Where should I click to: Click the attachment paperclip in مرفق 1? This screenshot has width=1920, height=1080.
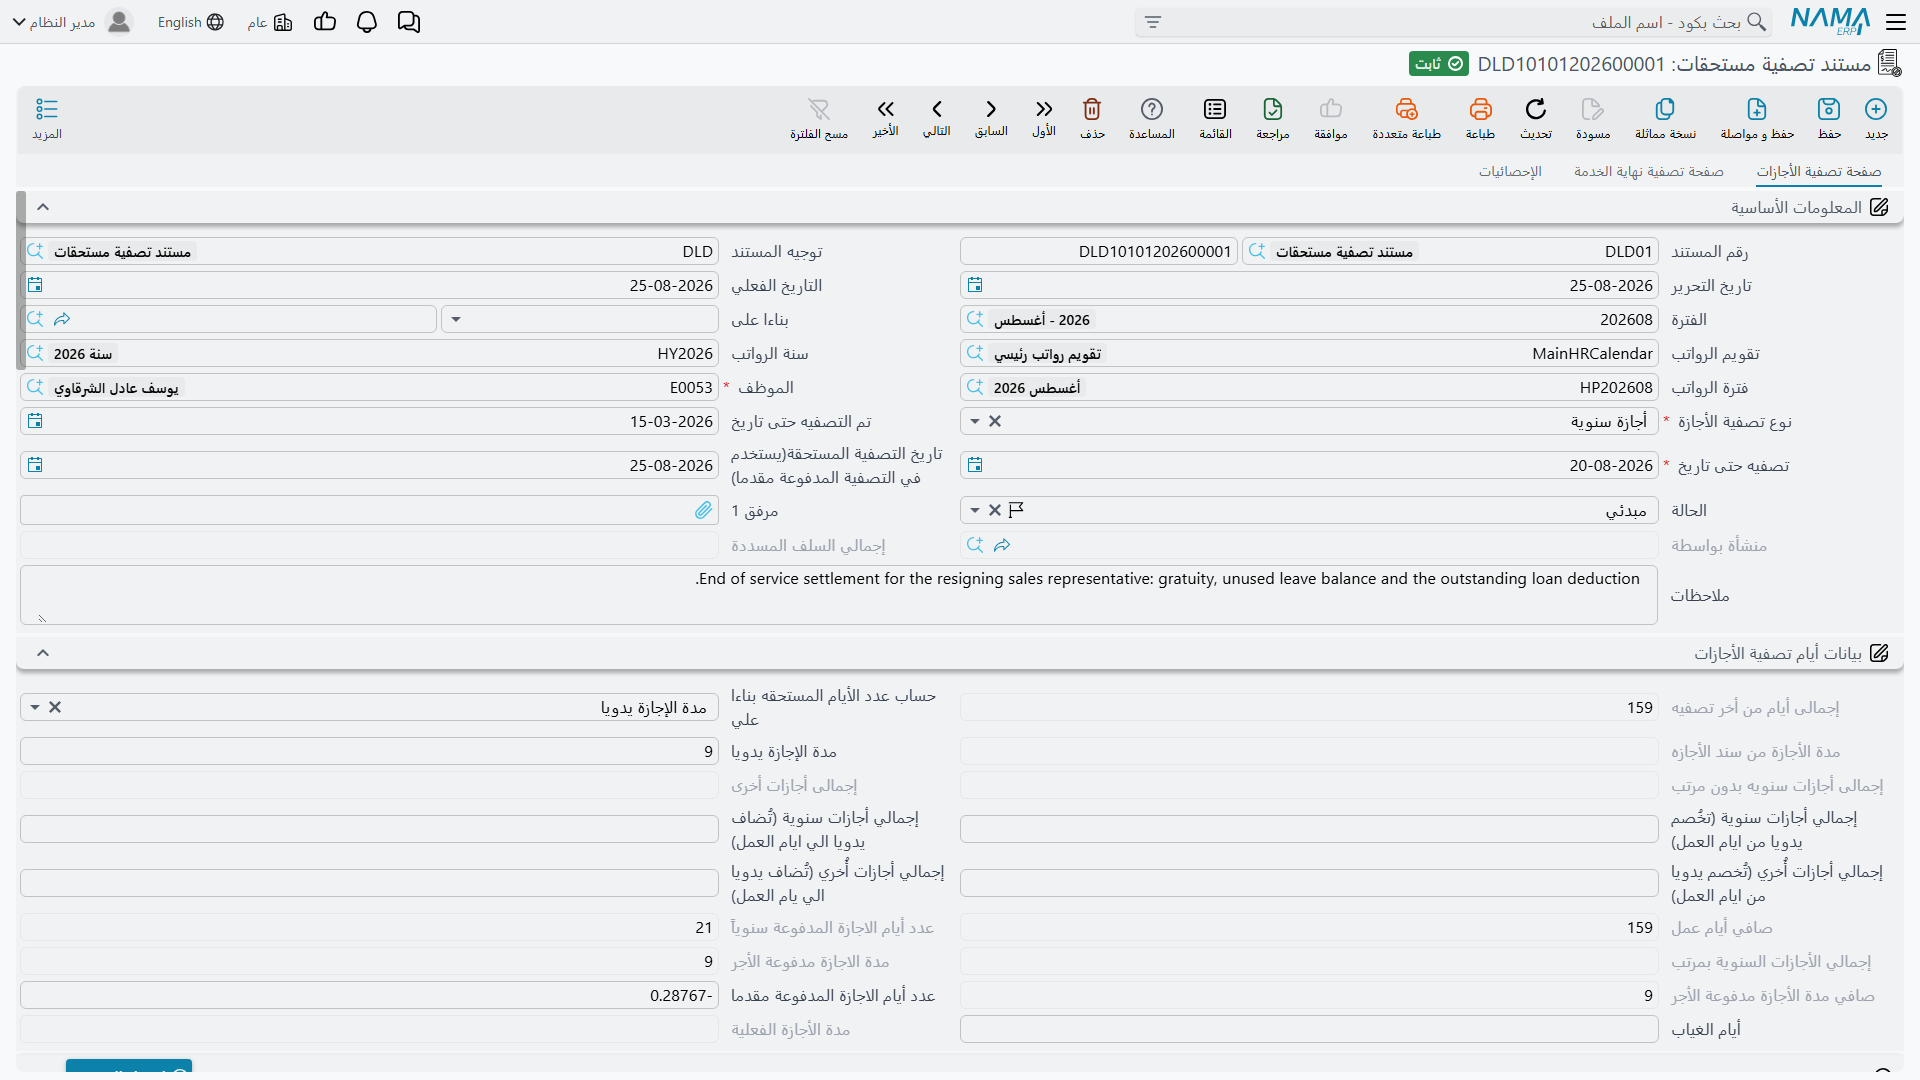(704, 511)
